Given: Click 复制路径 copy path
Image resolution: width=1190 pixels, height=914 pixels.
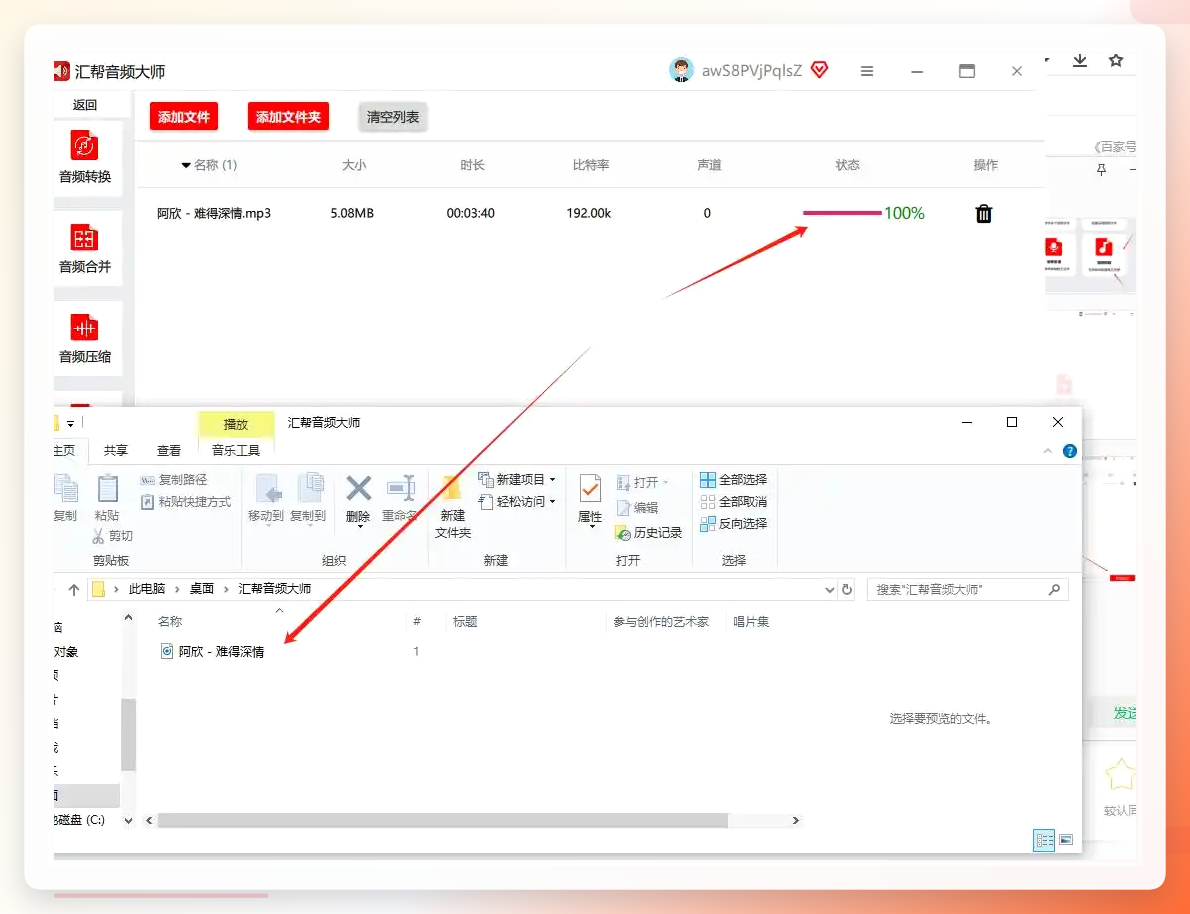Looking at the screenshot, I should pyautogui.click(x=174, y=480).
